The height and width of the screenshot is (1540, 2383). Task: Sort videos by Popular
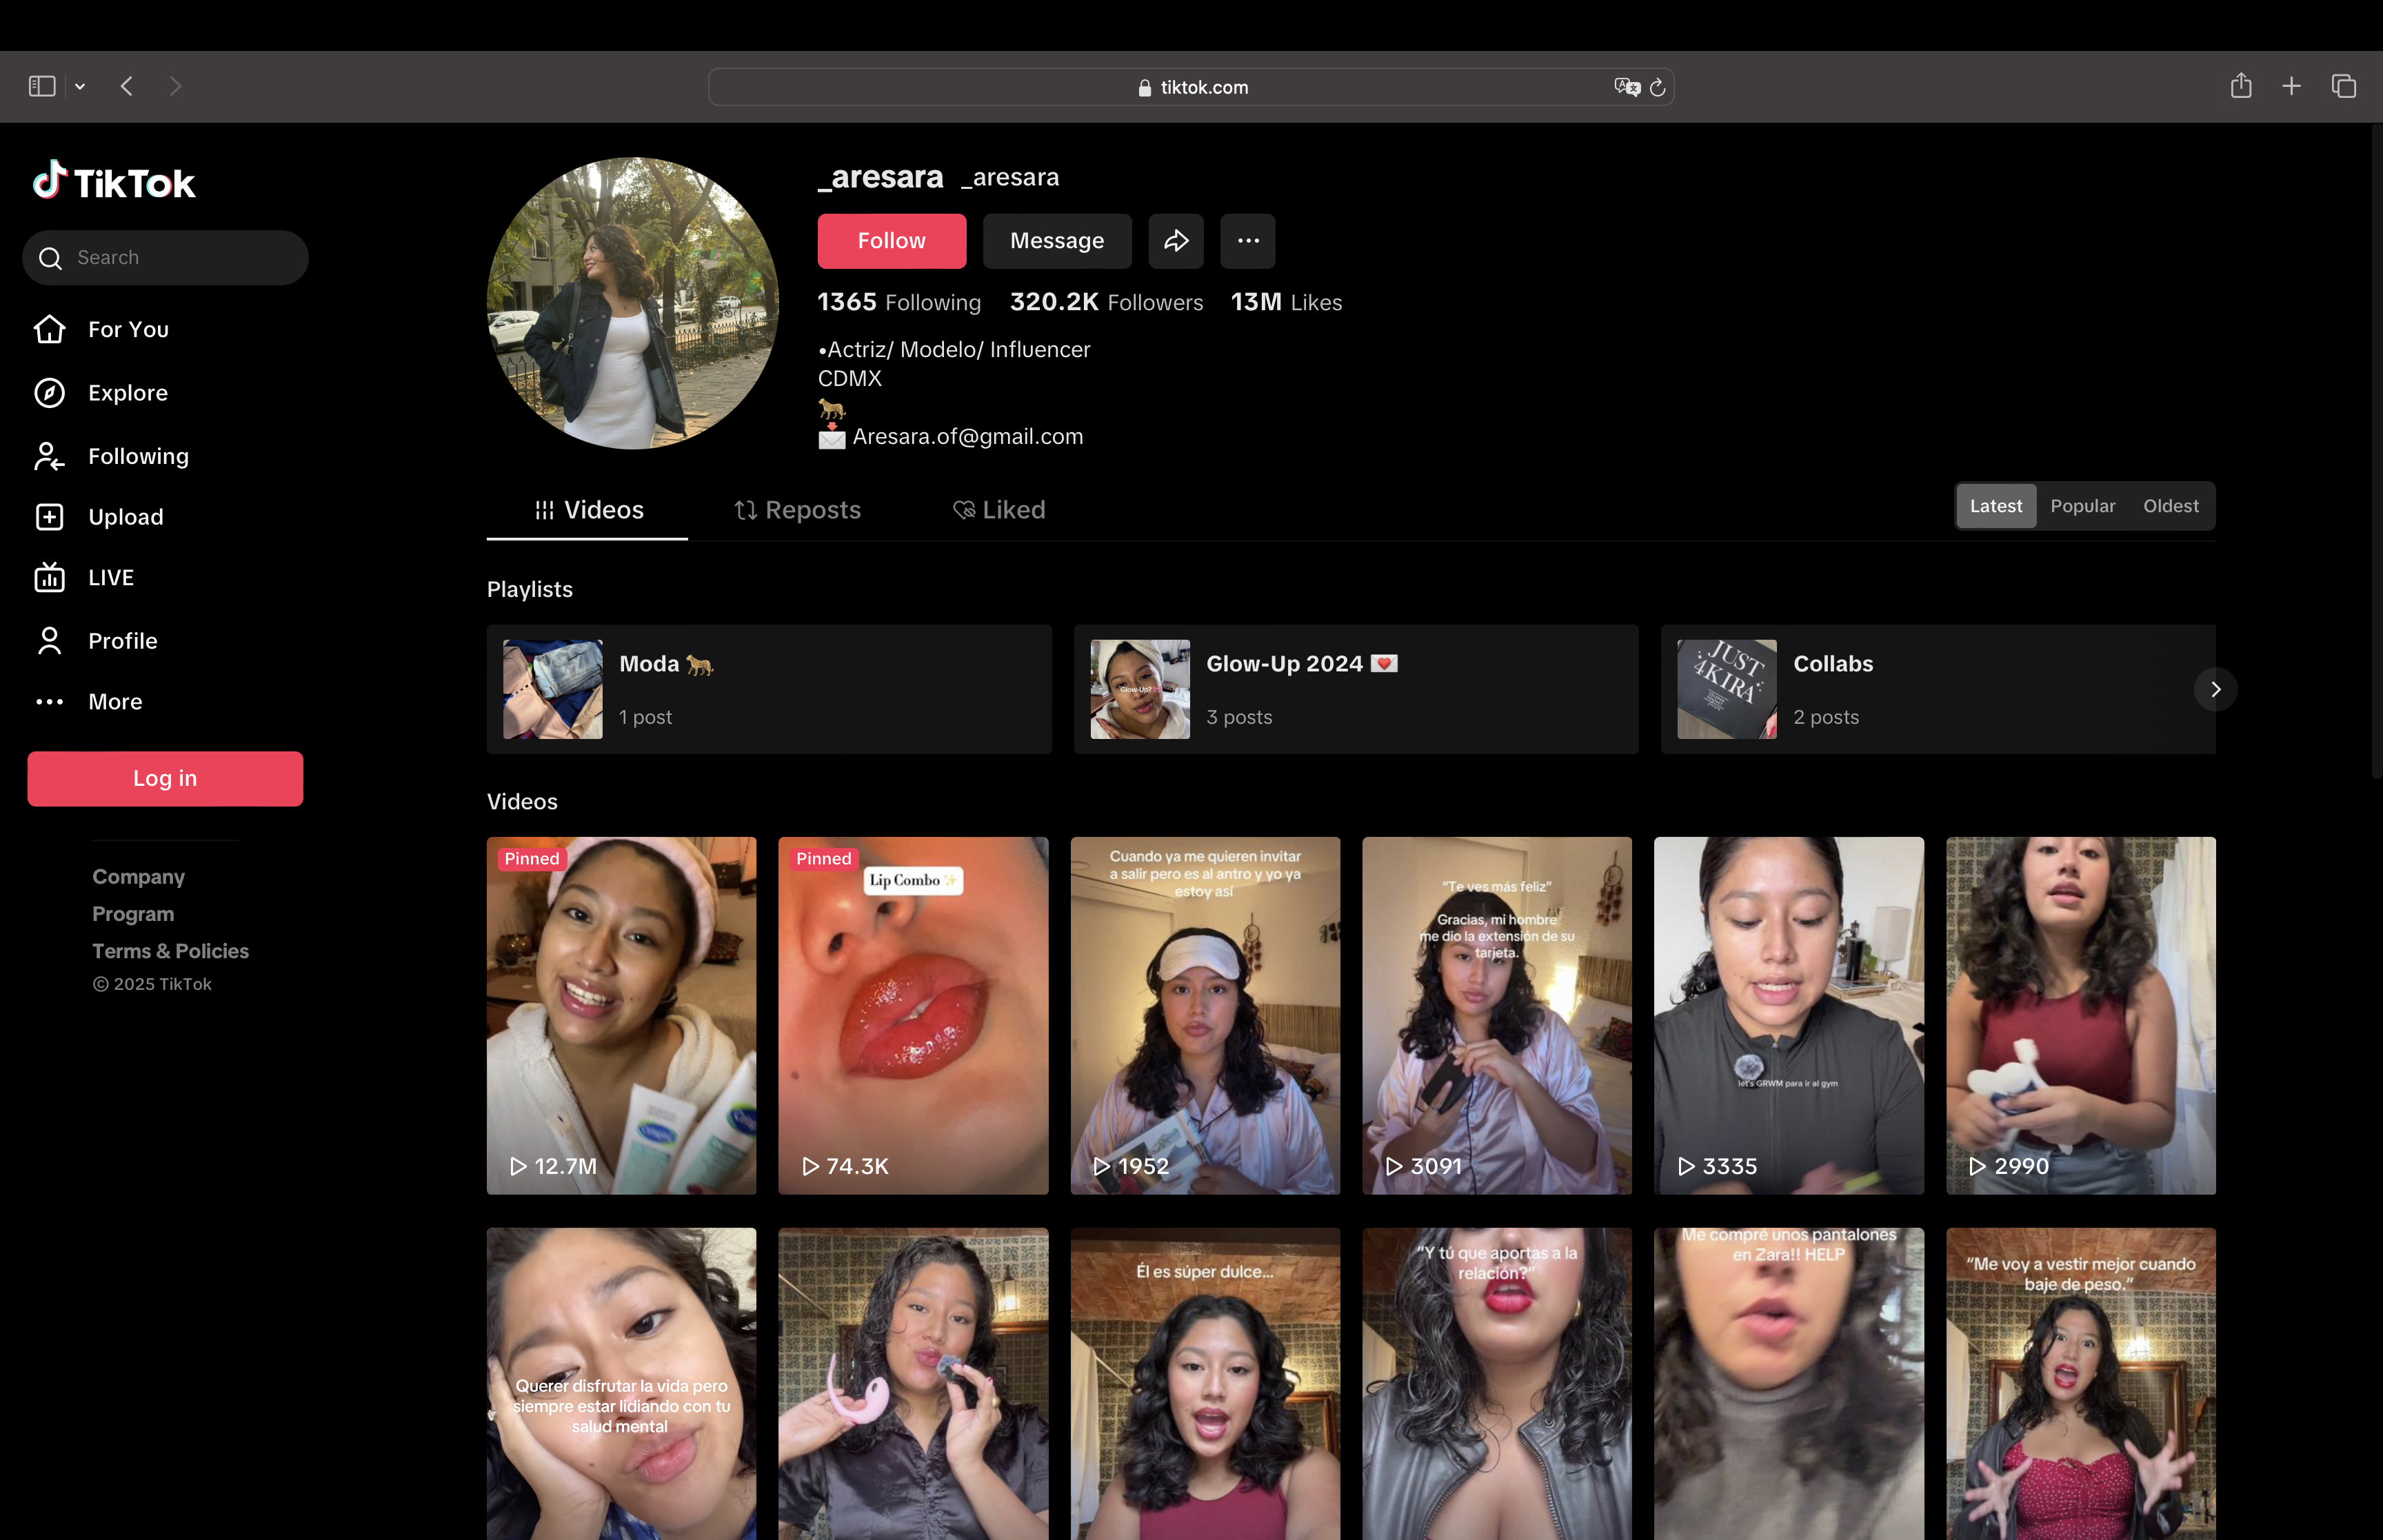2082,506
